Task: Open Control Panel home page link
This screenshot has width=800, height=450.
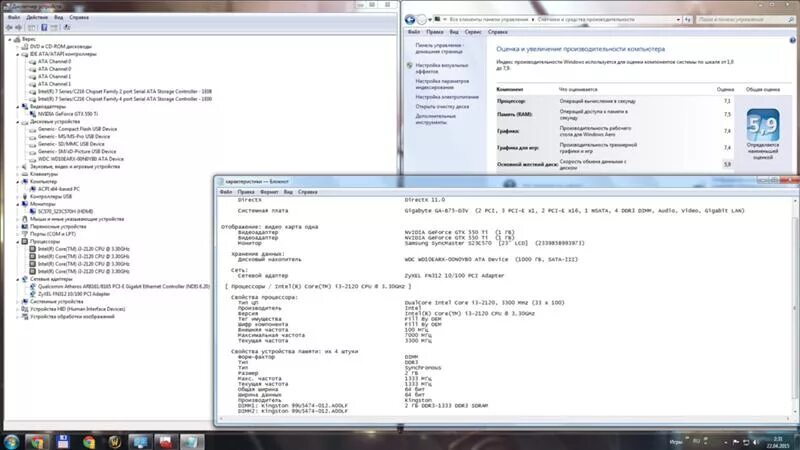Action: (x=439, y=48)
